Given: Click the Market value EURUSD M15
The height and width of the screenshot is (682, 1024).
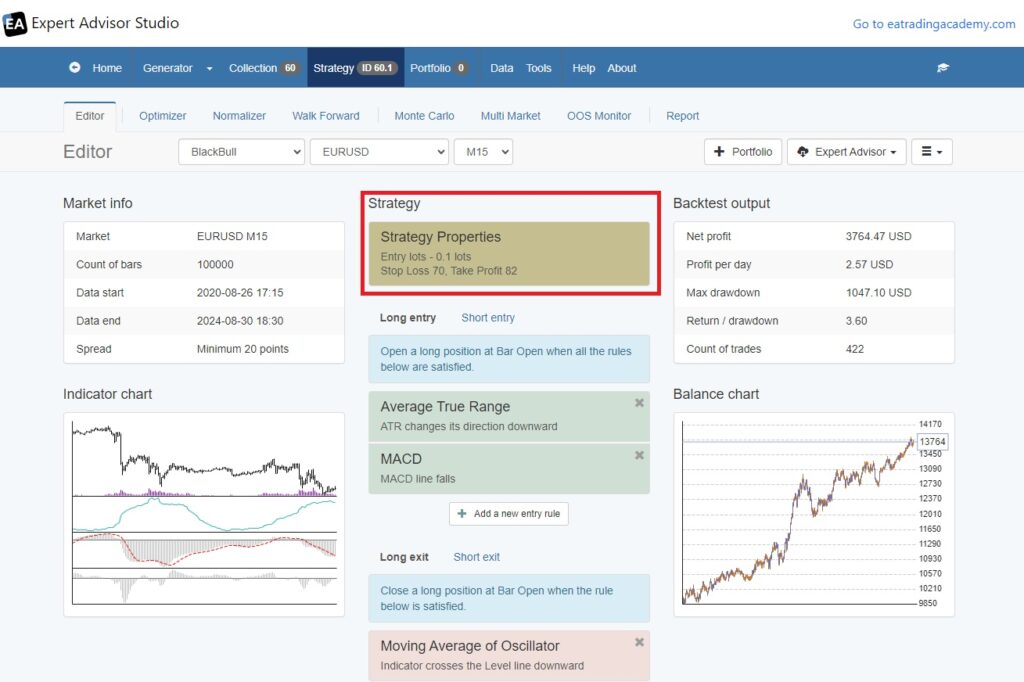Looking at the screenshot, I should pos(232,236).
